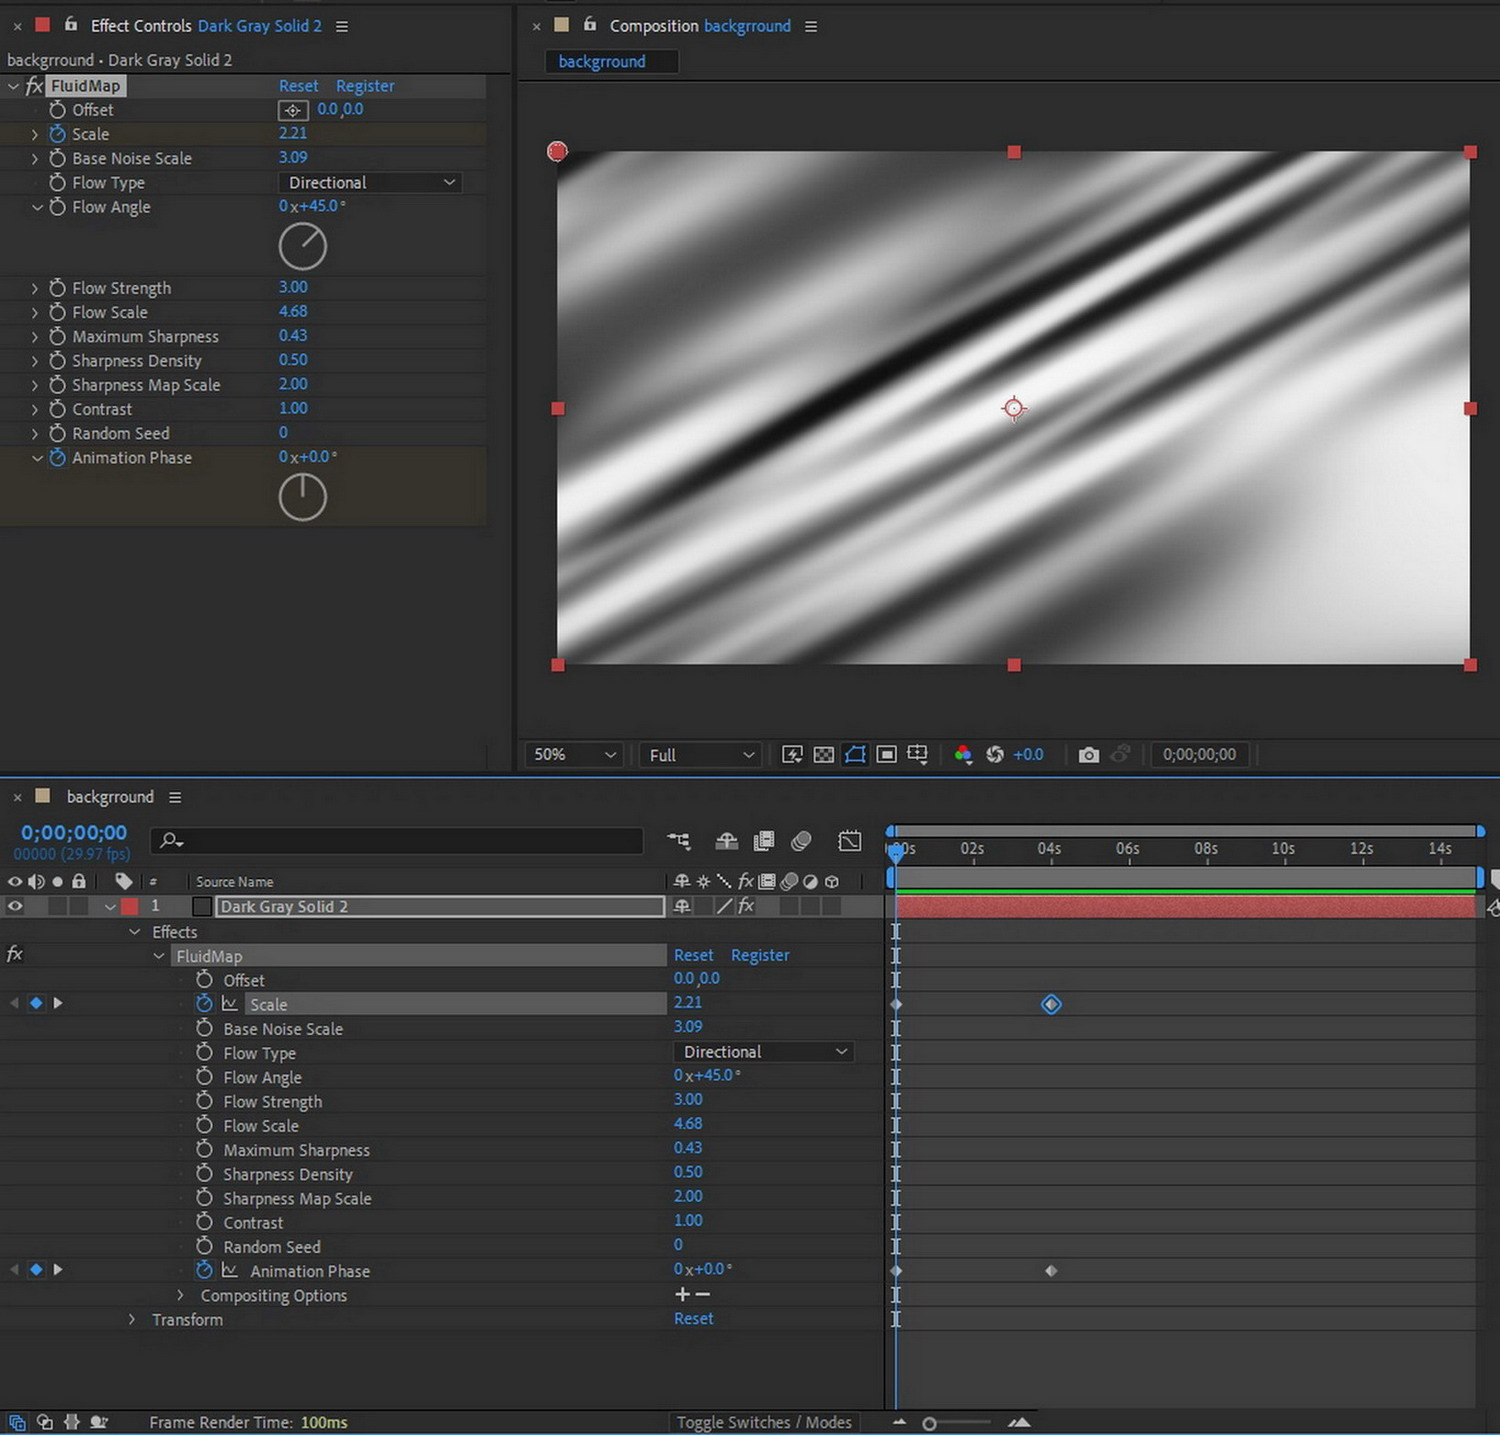Image resolution: width=1500 pixels, height=1435 pixels.
Task: Toggle the lock on Effect Controls panel
Action: (x=71, y=24)
